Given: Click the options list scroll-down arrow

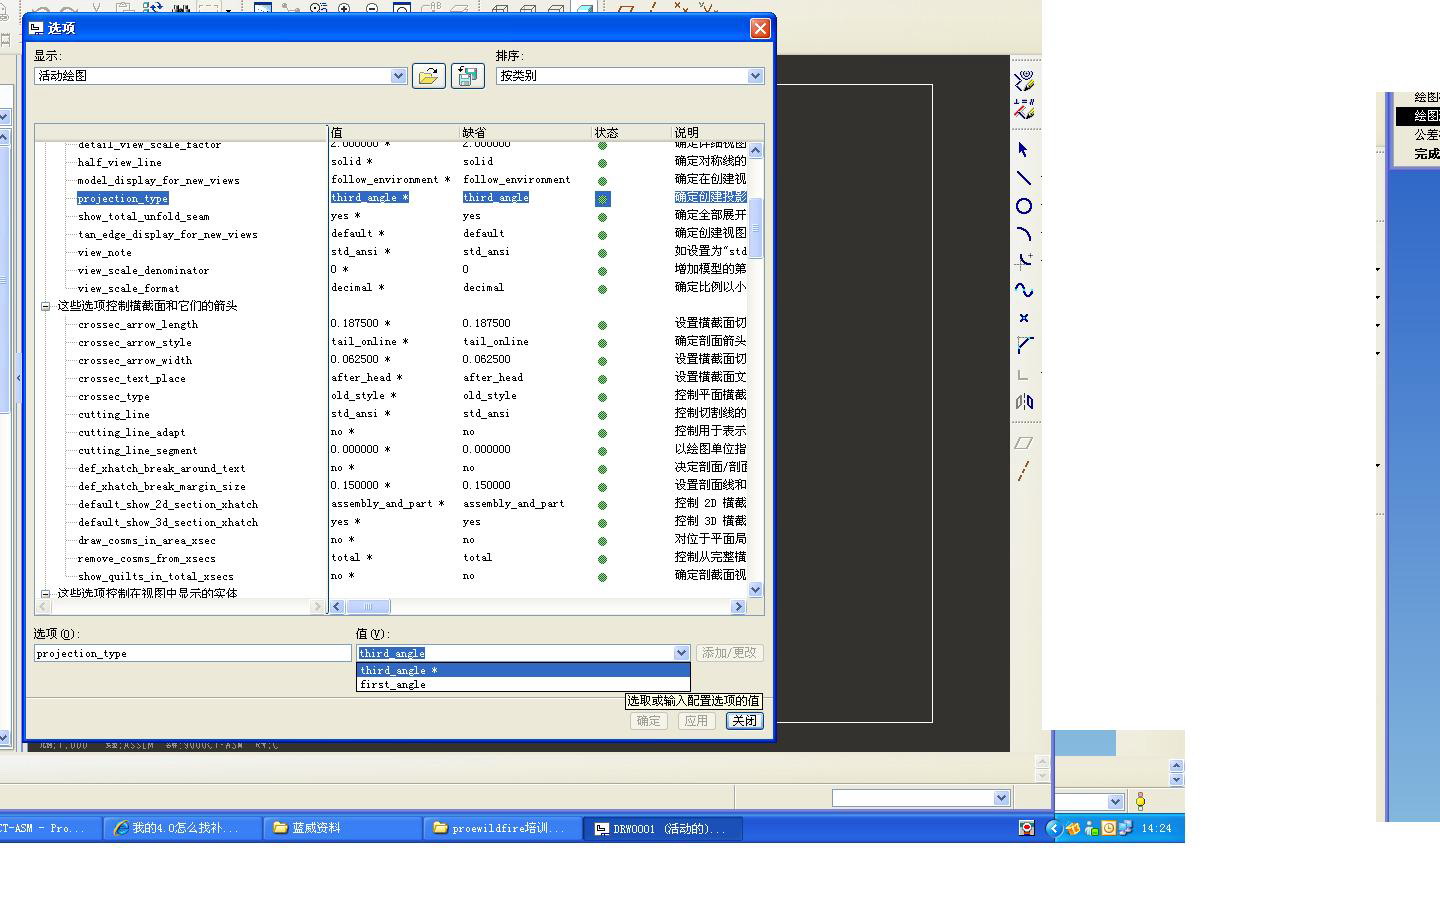Looking at the screenshot, I should coord(756,590).
